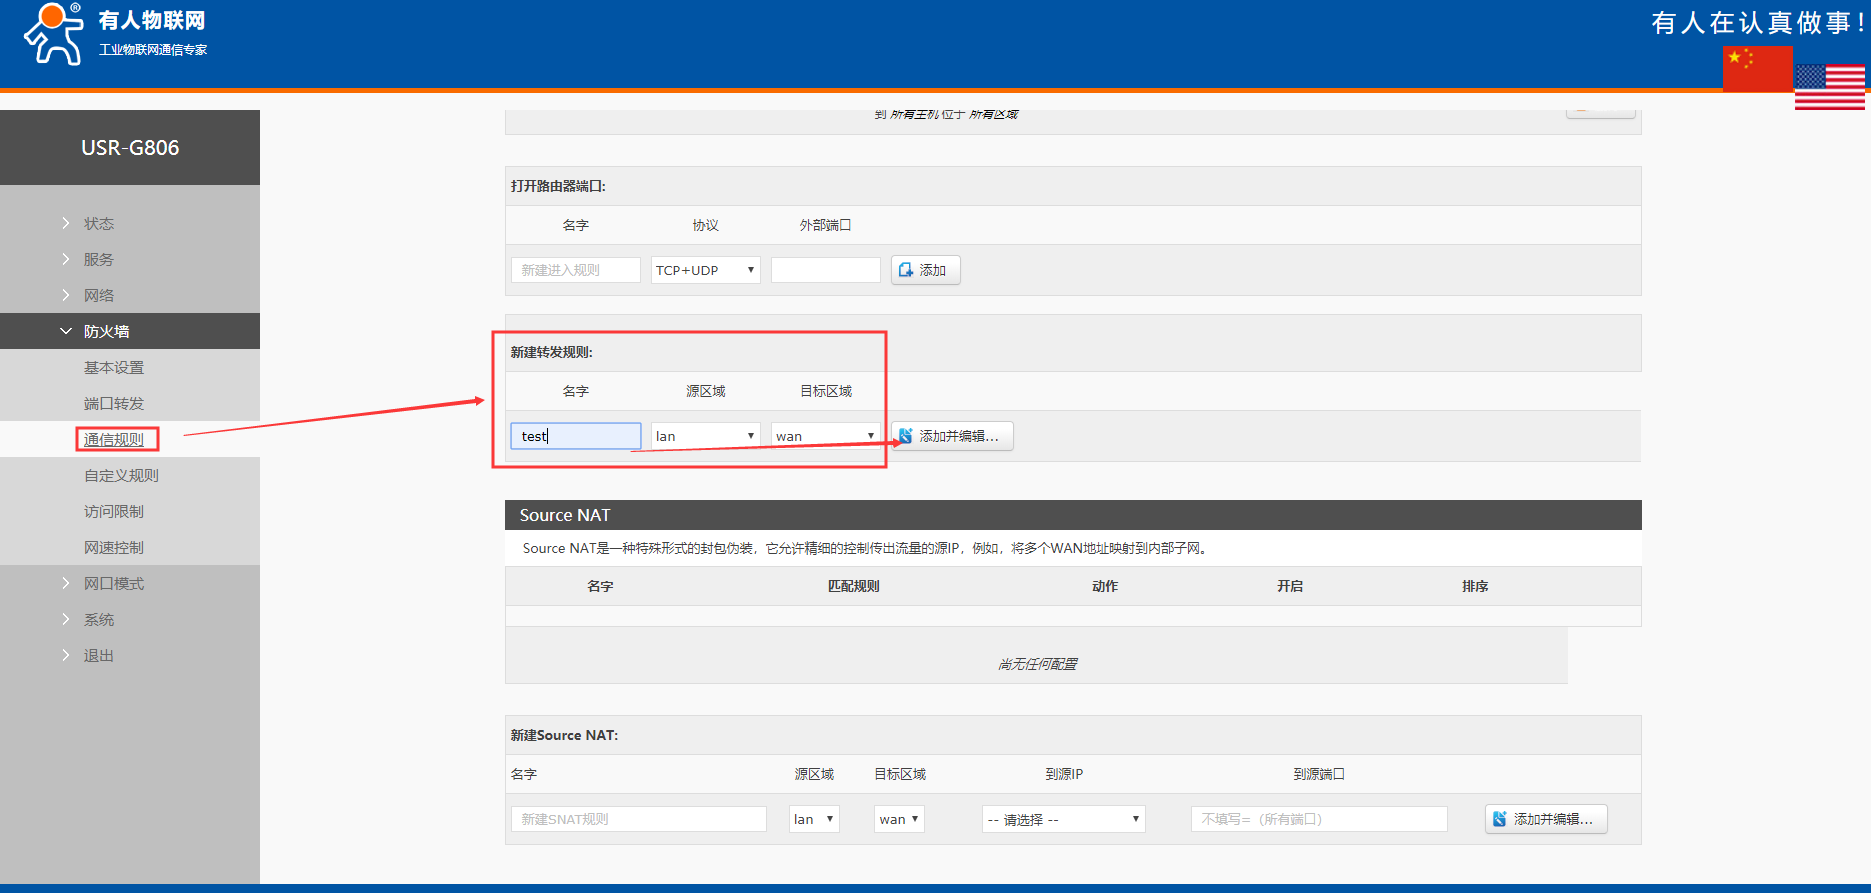Open the TCP+UDP protocol dropdown

click(705, 270)
